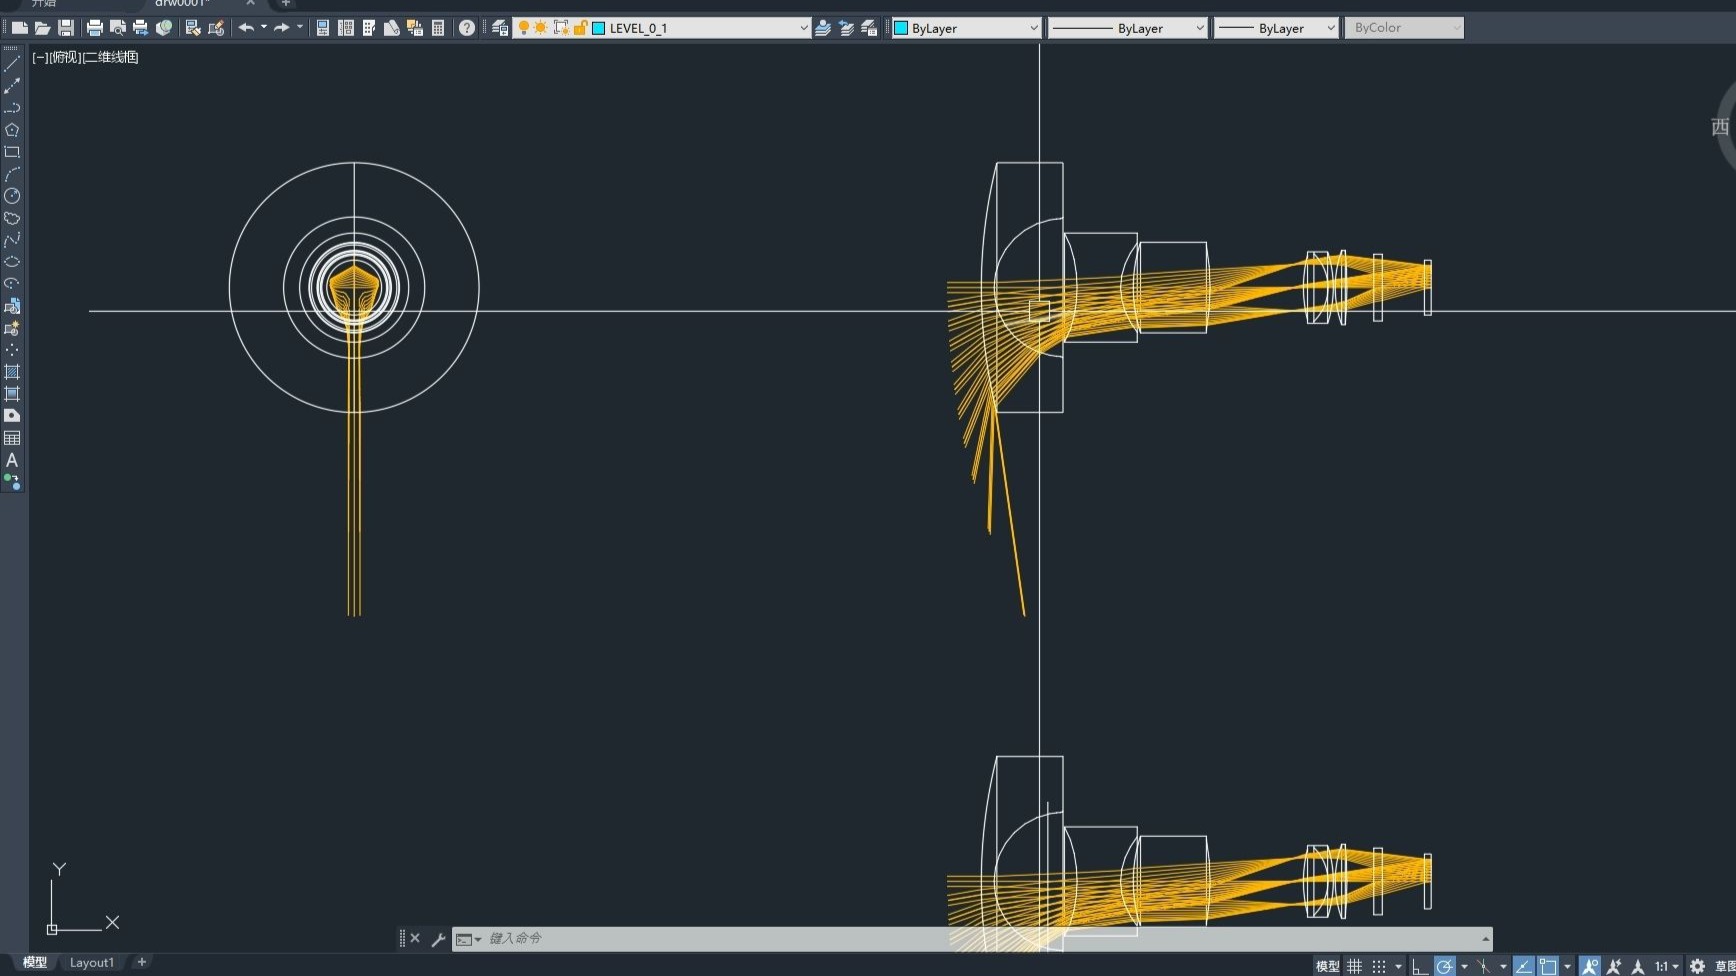1736x976 pixels.
Task: Open the 1:1 annotation scale dropdown
Action: click(x=1665, y=966)
